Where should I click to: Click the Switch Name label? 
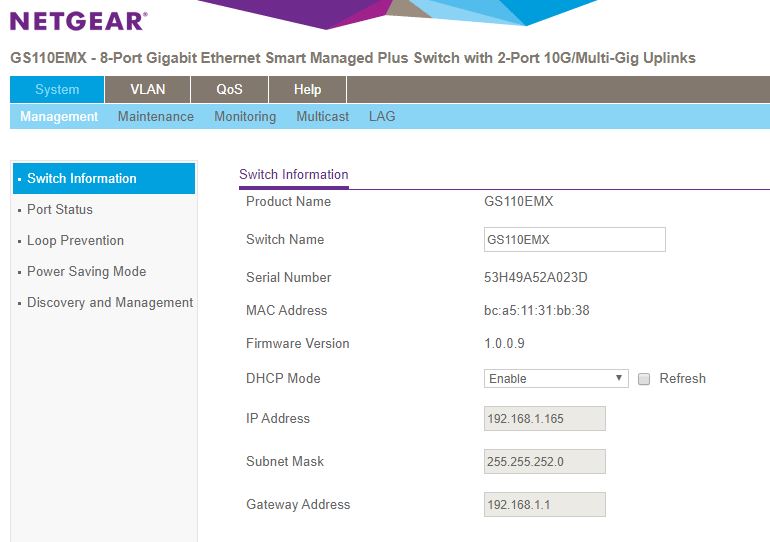285,240
